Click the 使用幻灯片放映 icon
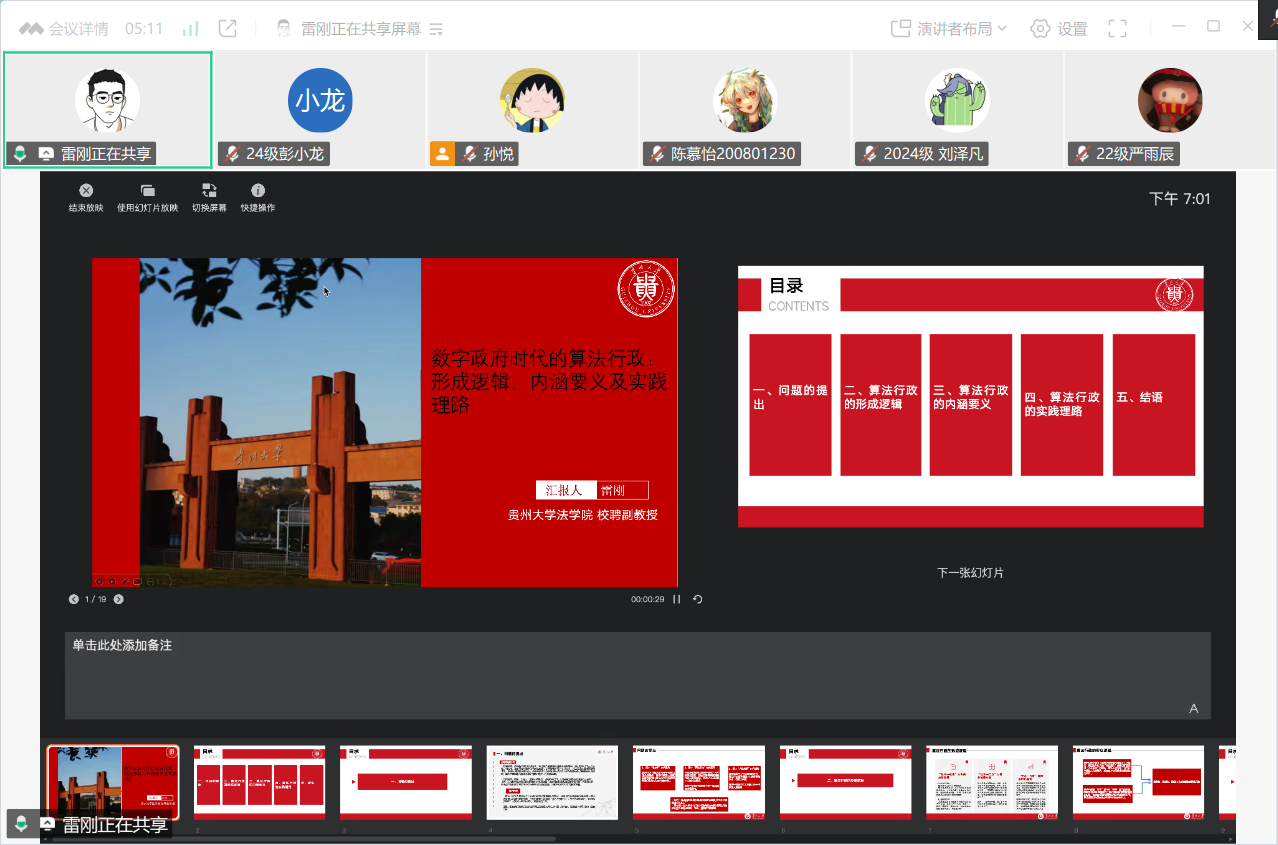 147,191
